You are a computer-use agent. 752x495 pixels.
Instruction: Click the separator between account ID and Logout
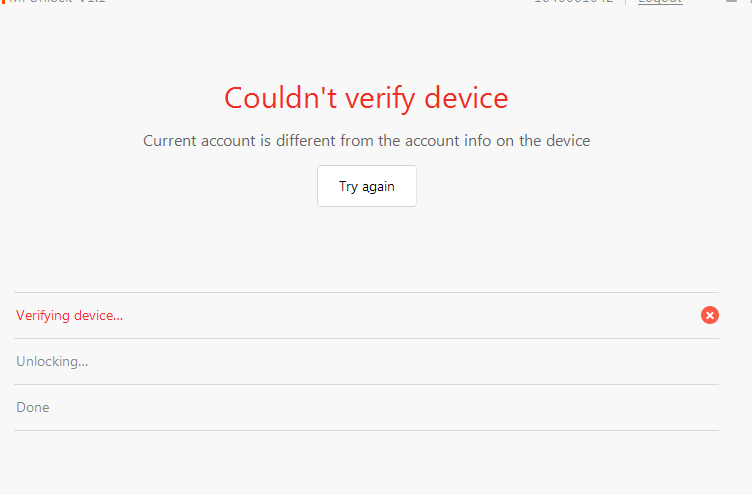click(x=625, y=2)
